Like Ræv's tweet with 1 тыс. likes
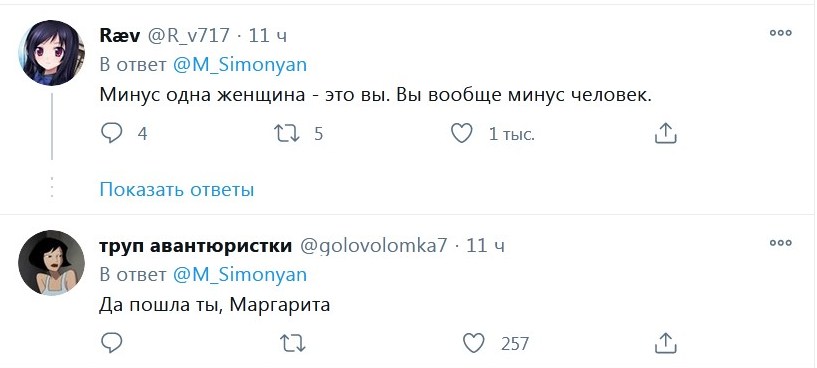The width and height of the screenshot is (817, 368). coord(461,134)
